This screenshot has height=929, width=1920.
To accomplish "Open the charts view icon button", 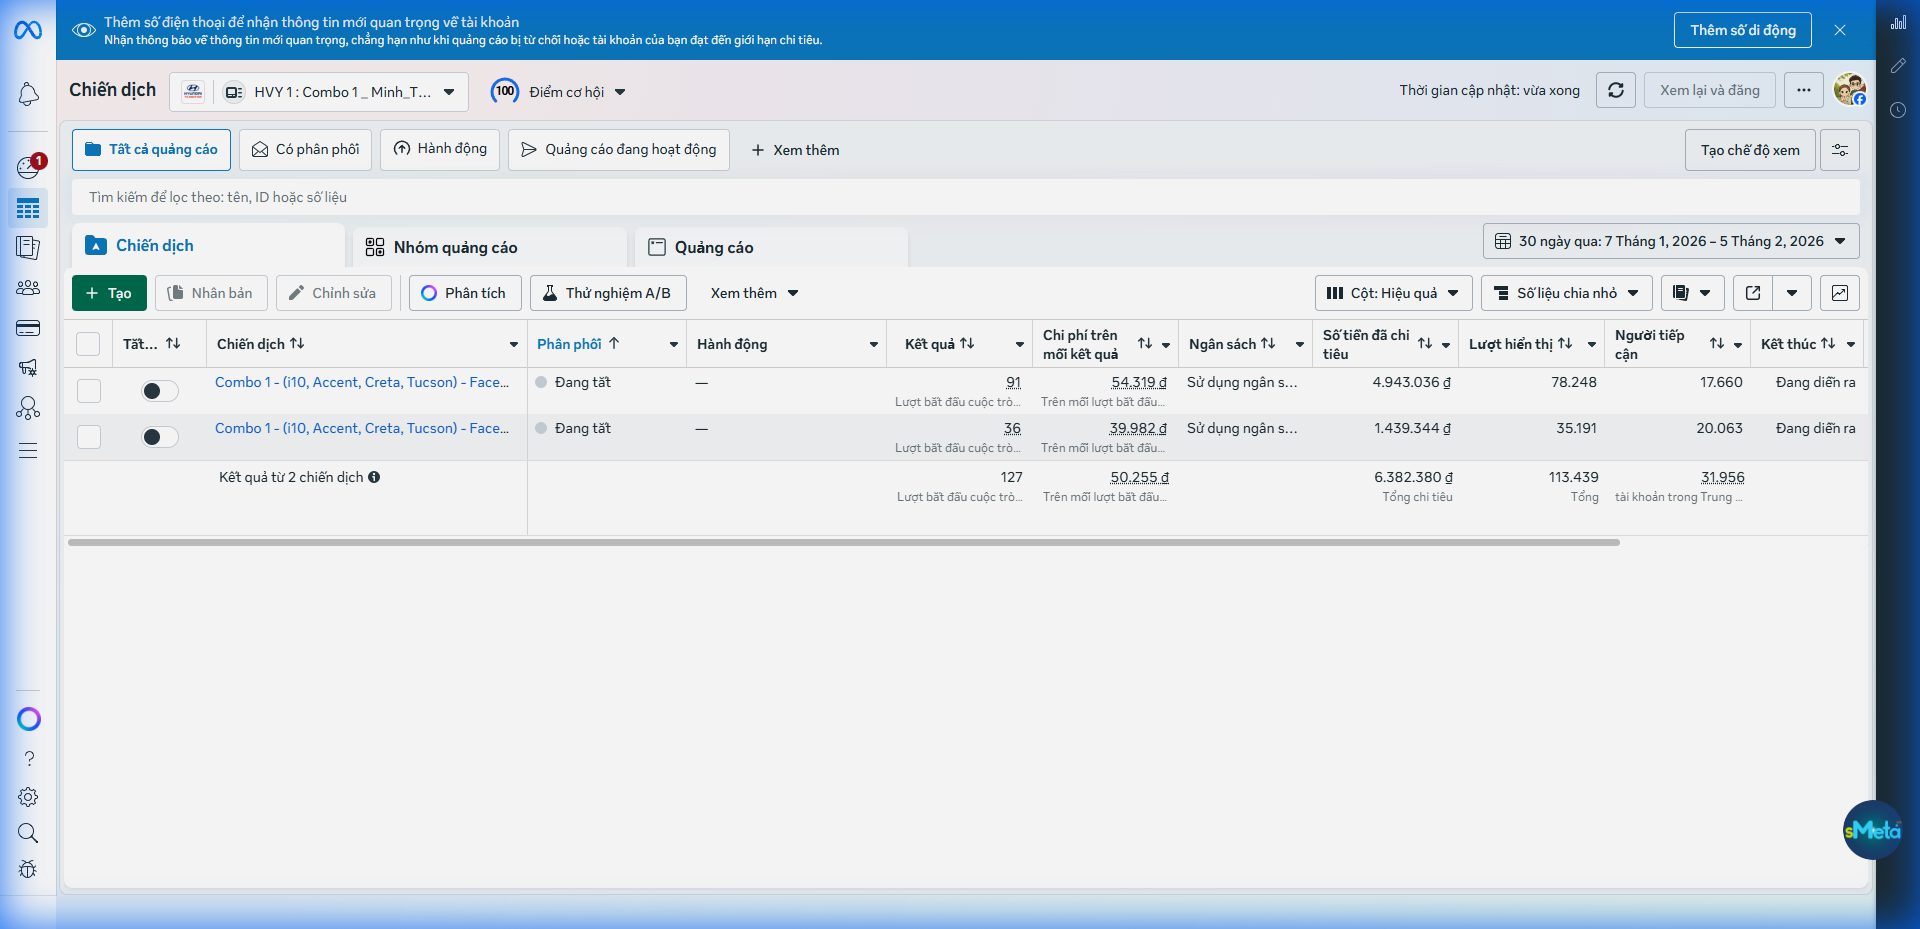I will coord(1839,293).
